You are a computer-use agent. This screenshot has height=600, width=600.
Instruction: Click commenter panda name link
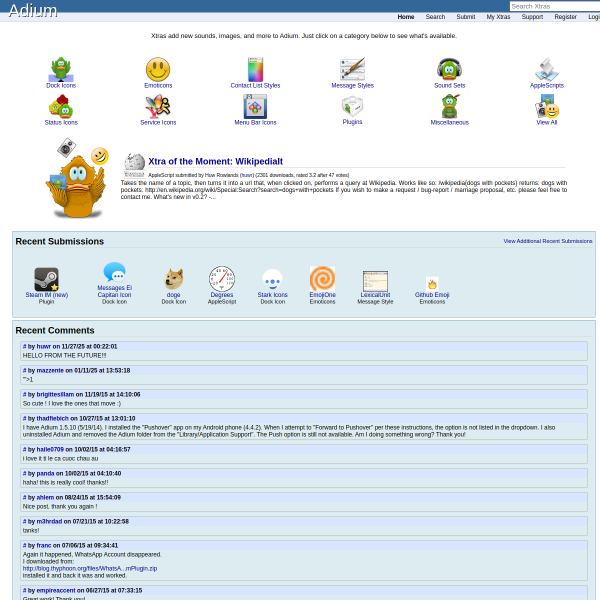point(45,474)
